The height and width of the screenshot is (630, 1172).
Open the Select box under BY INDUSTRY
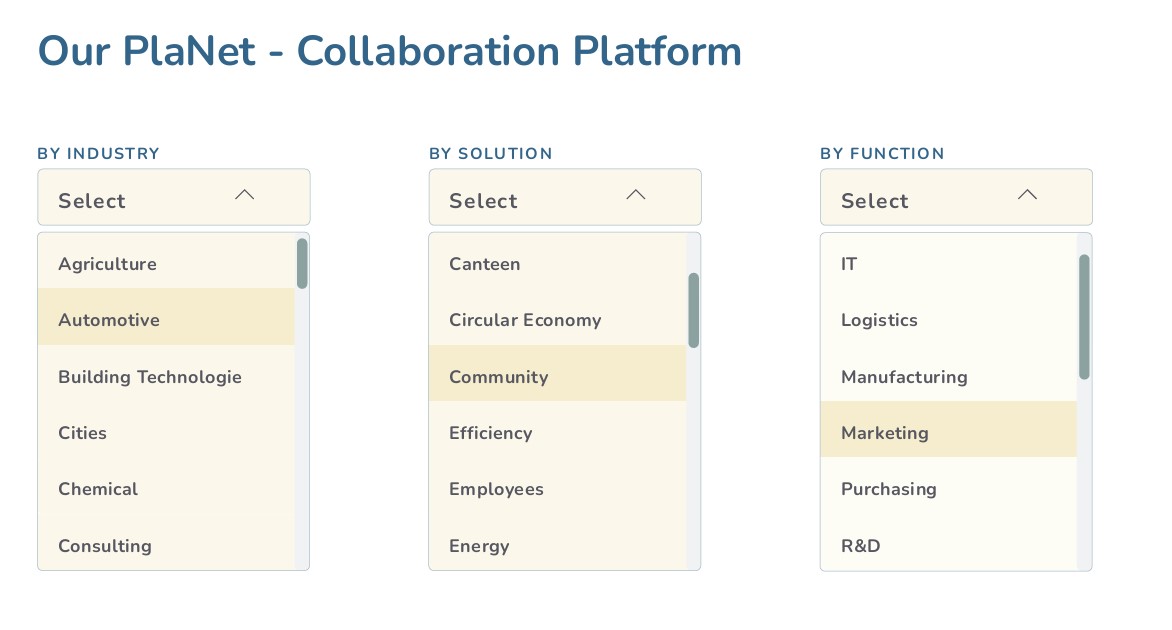tap(140, 197)
